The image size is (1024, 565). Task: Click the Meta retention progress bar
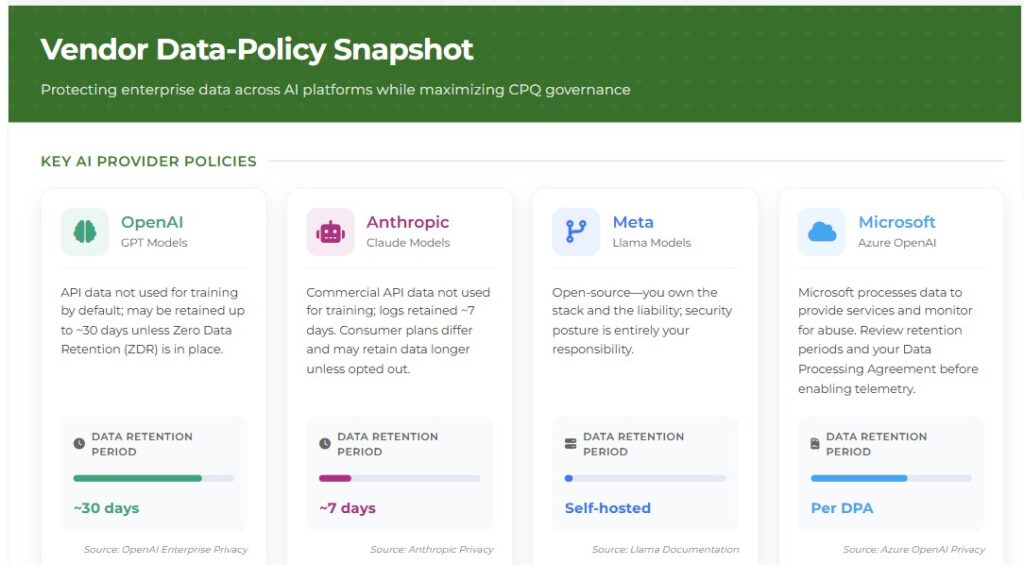(645, 478)
